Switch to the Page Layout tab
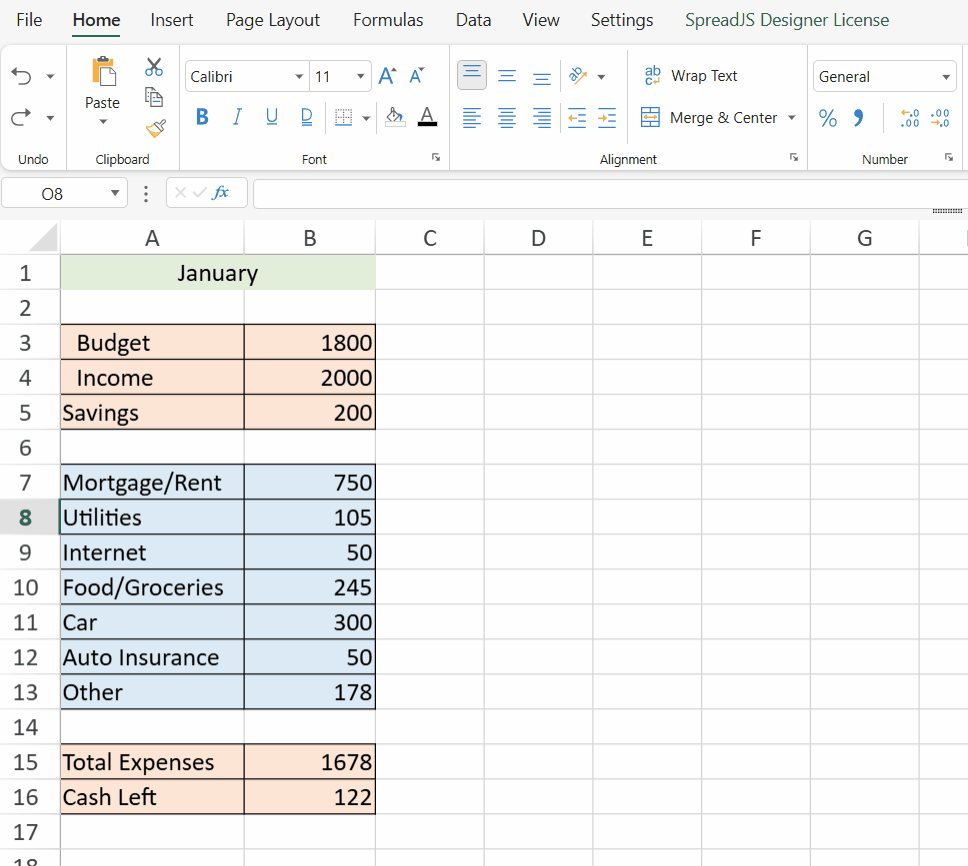The image size is (968, 866). (x=273, y=20)
